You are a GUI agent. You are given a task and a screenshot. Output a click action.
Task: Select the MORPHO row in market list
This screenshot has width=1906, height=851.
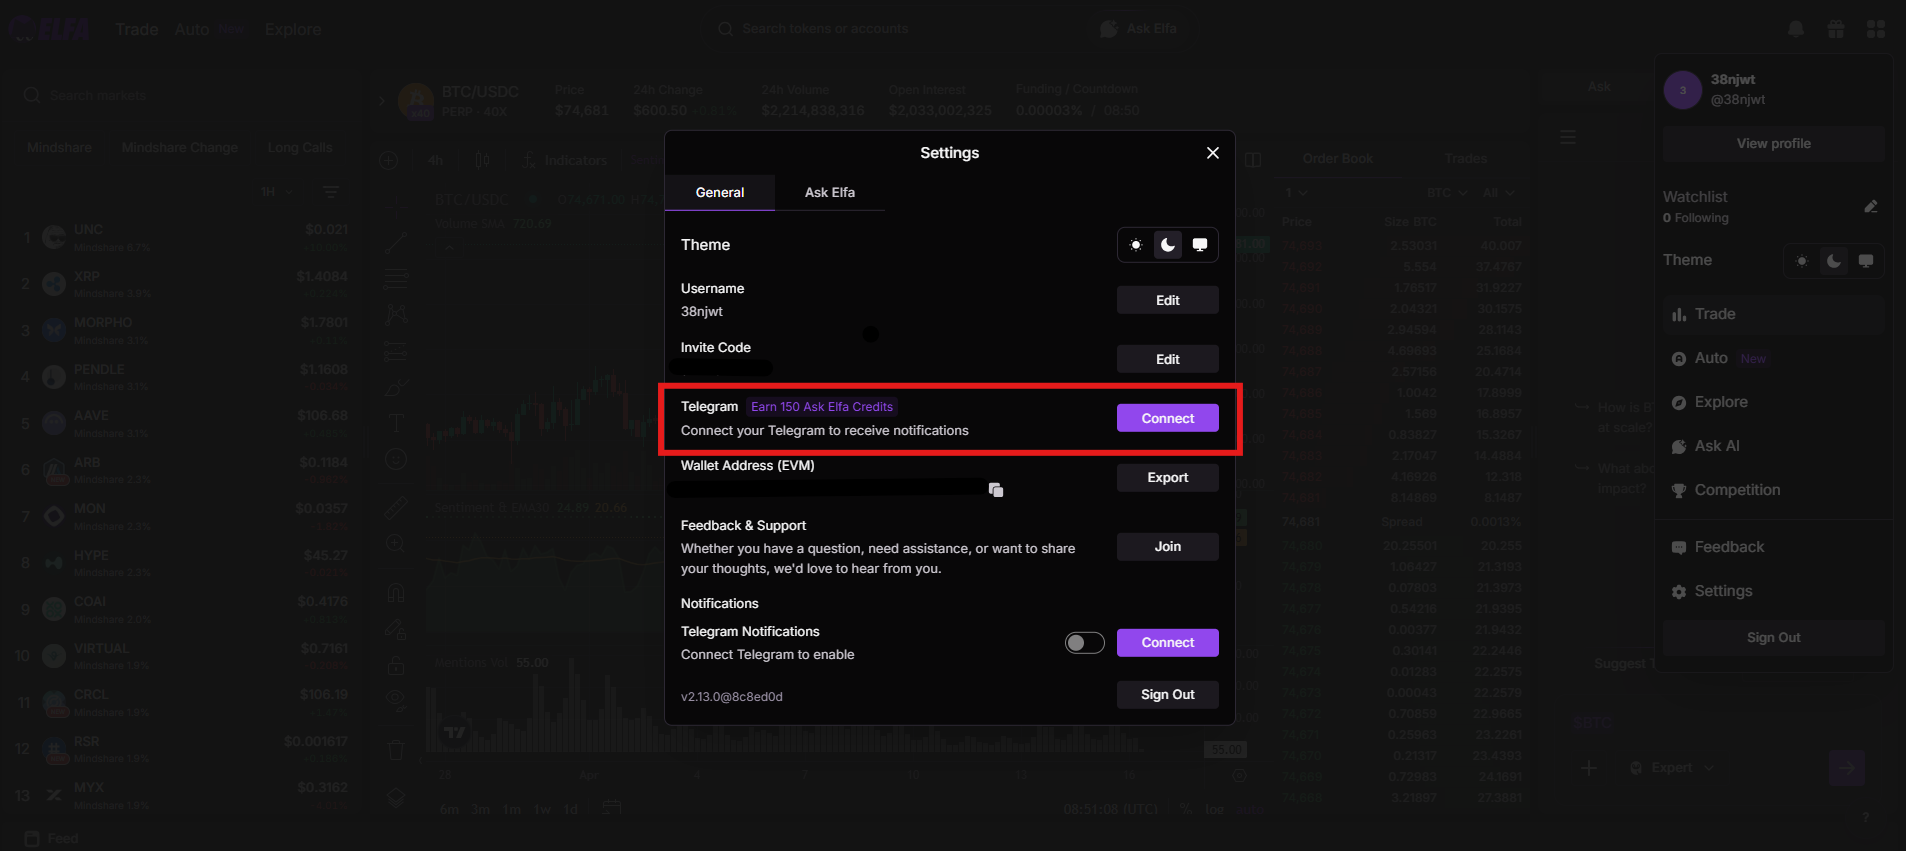click(x=185, y=330)
